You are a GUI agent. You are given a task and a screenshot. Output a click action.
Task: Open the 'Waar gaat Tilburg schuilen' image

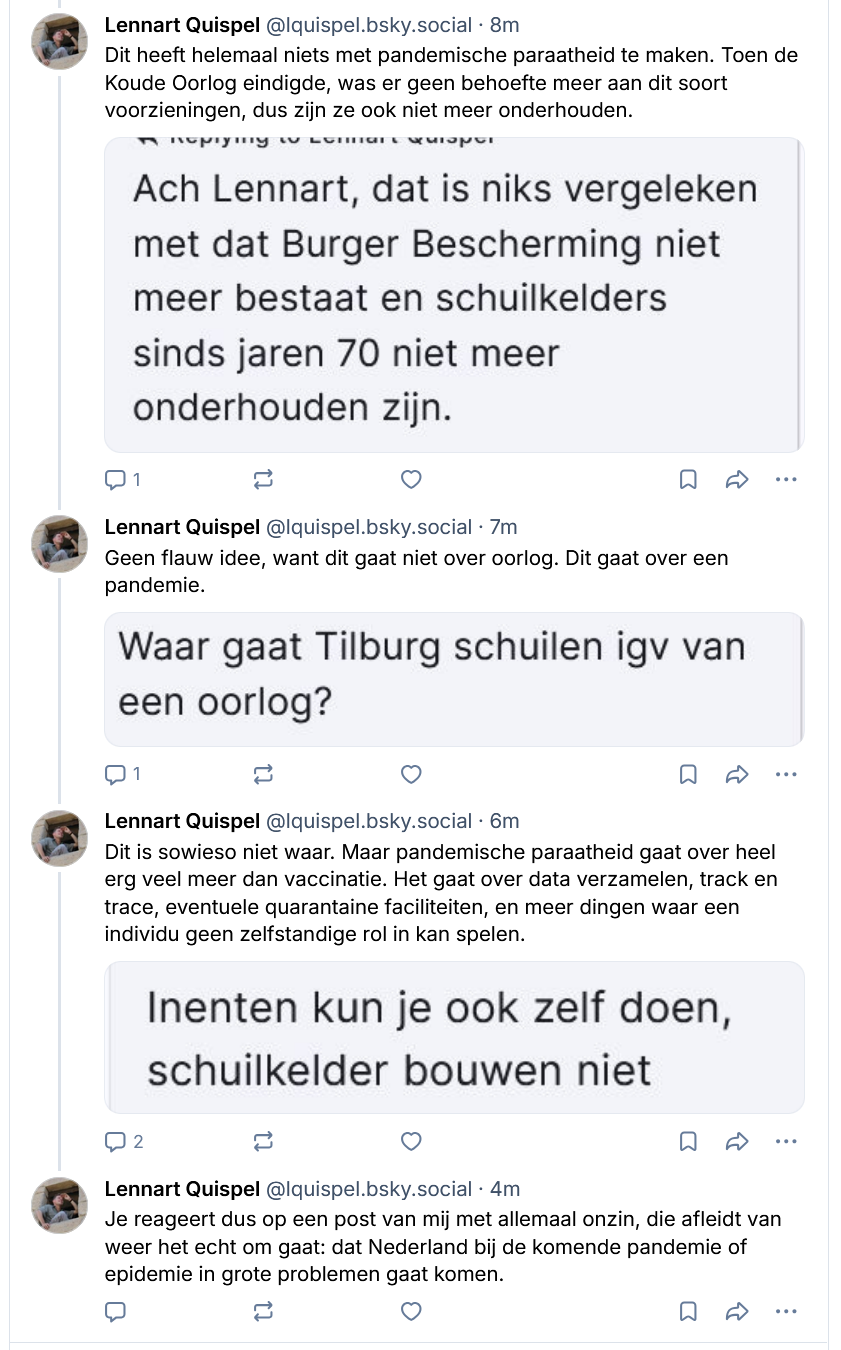pyautogui.click(x=454, y=679)
